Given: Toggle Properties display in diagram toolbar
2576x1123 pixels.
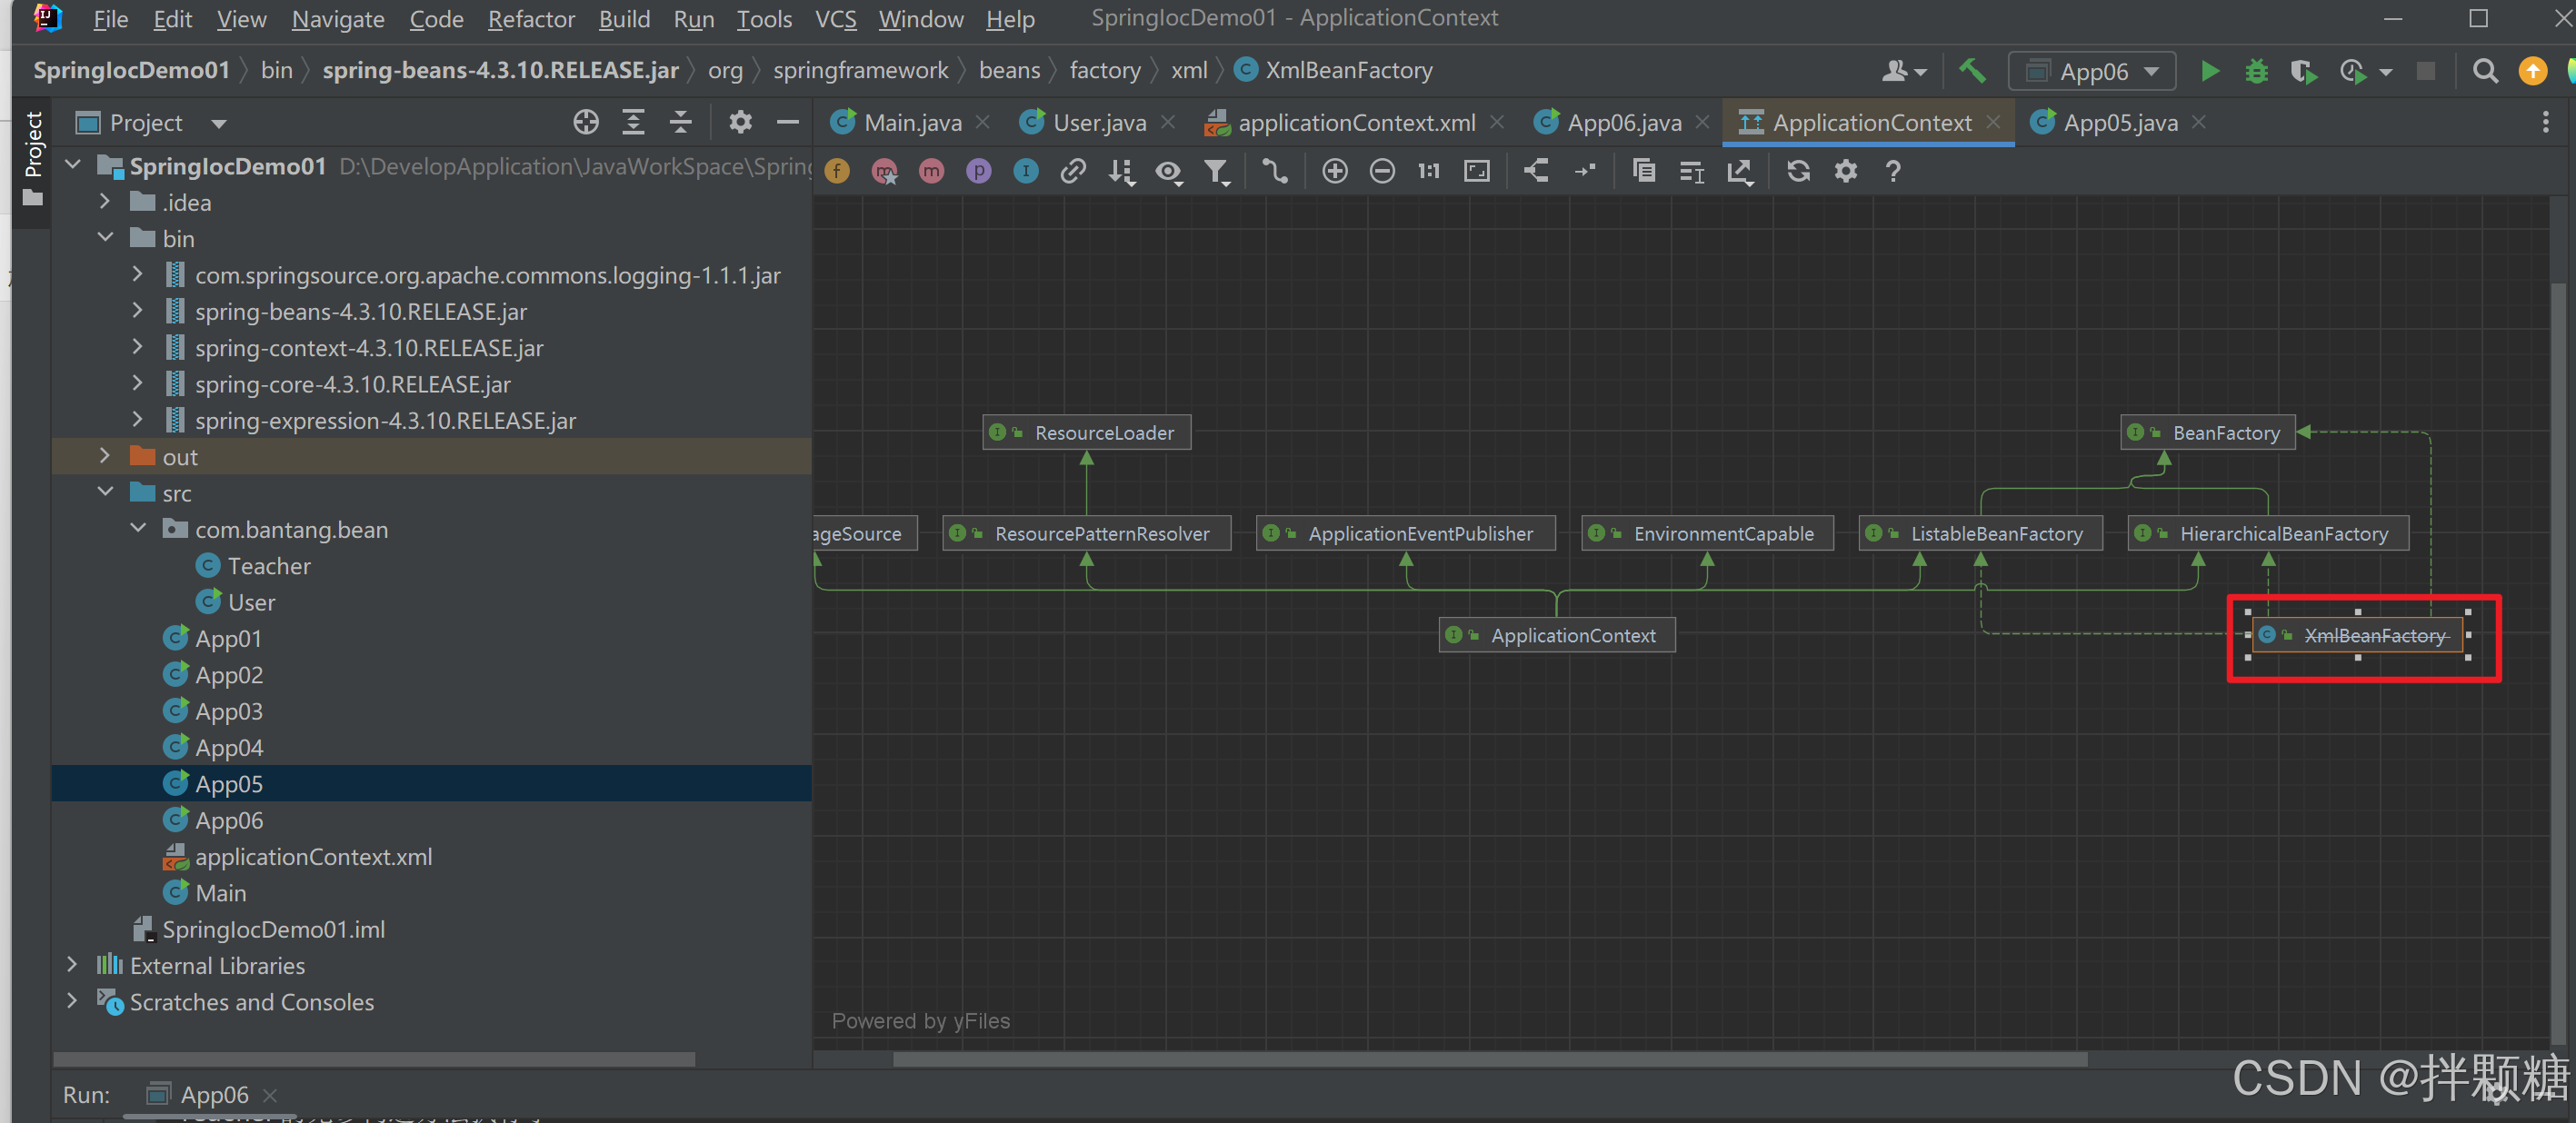Looking at the screenshot, I should tap(978, 171).
